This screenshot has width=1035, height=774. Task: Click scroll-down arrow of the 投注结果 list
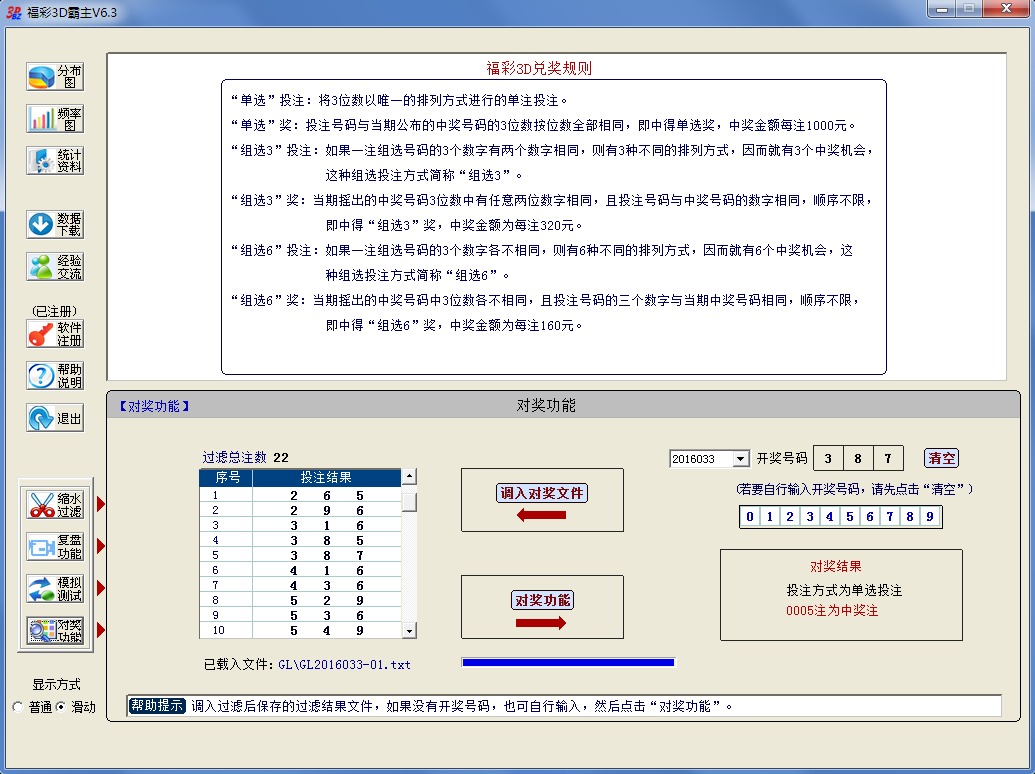[x=409, y=630]
